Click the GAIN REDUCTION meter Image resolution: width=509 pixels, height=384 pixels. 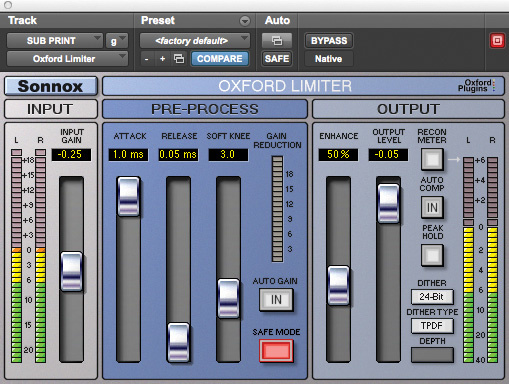[277, 209]
